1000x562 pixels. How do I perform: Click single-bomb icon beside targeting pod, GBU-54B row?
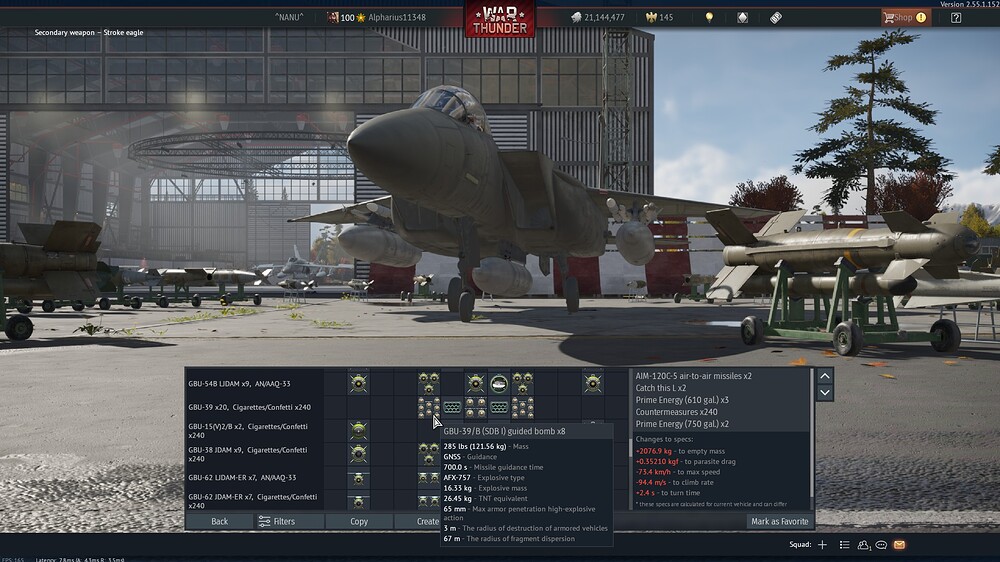click(475, 383)
